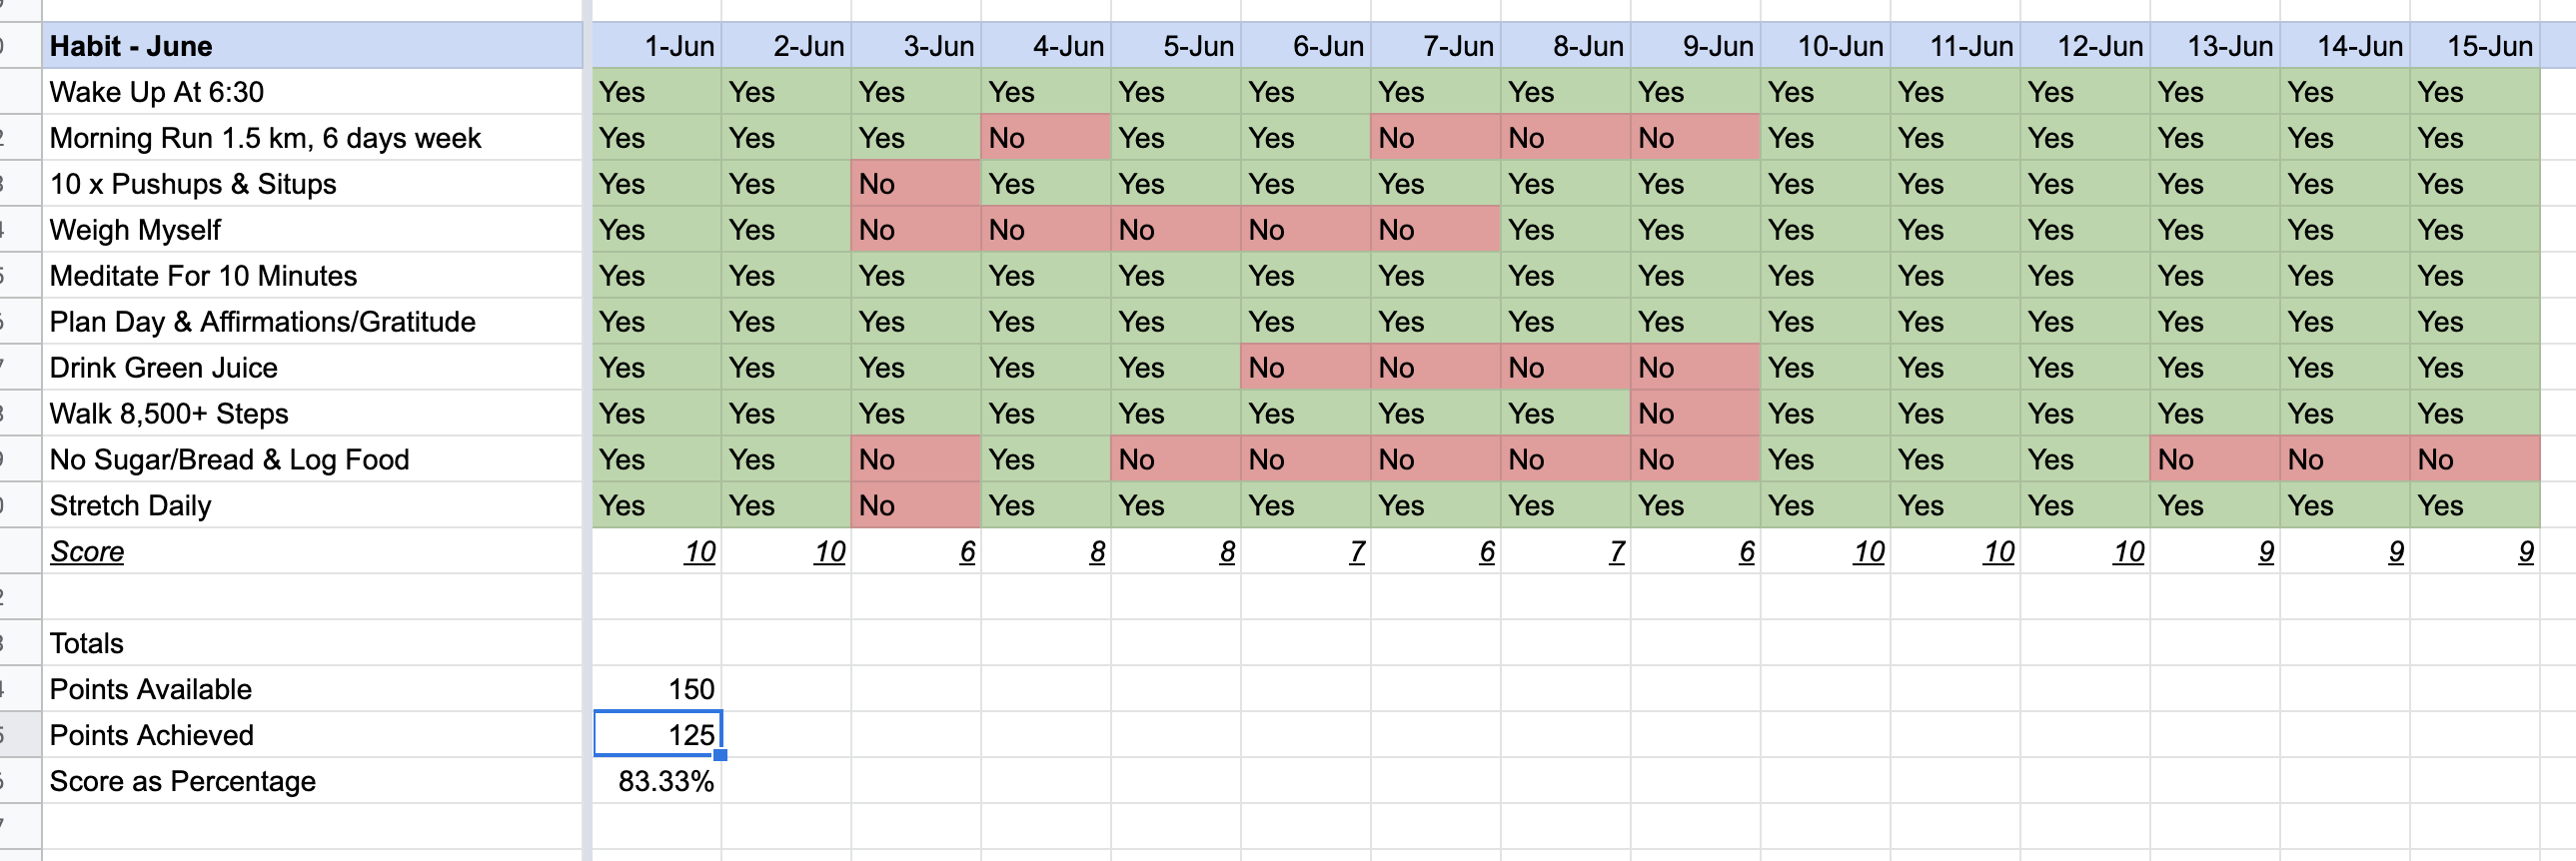Click the Points Available value 150
The height and width of the screenshot is (861, 2576).
pos(657,689)
